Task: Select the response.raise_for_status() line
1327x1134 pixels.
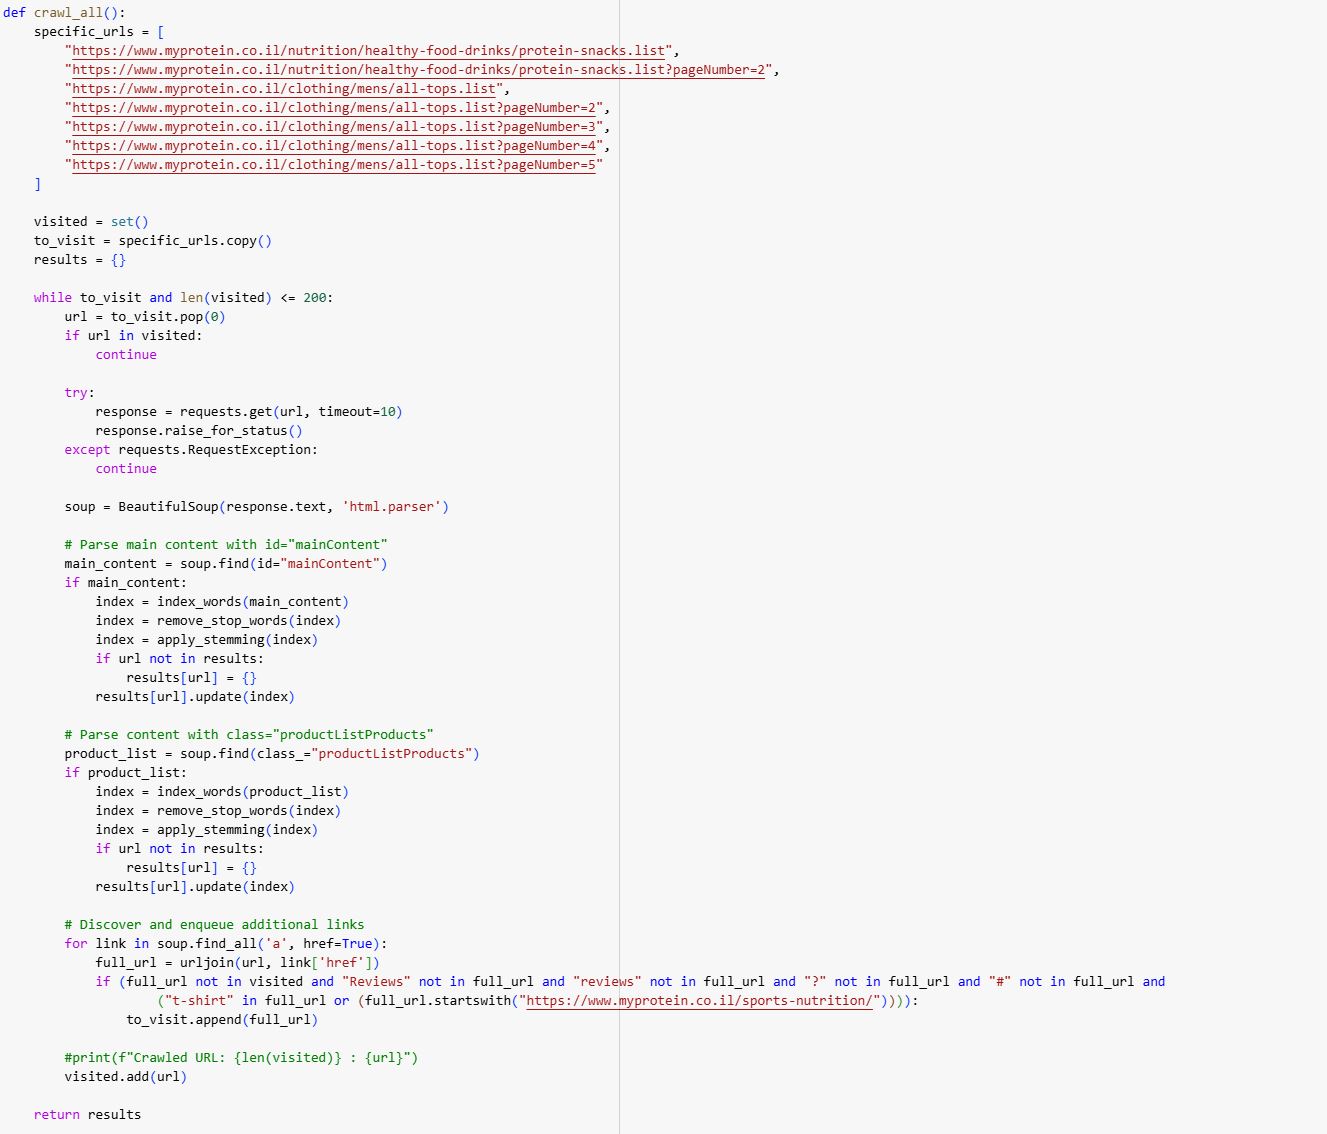Action: pos(198,431)
